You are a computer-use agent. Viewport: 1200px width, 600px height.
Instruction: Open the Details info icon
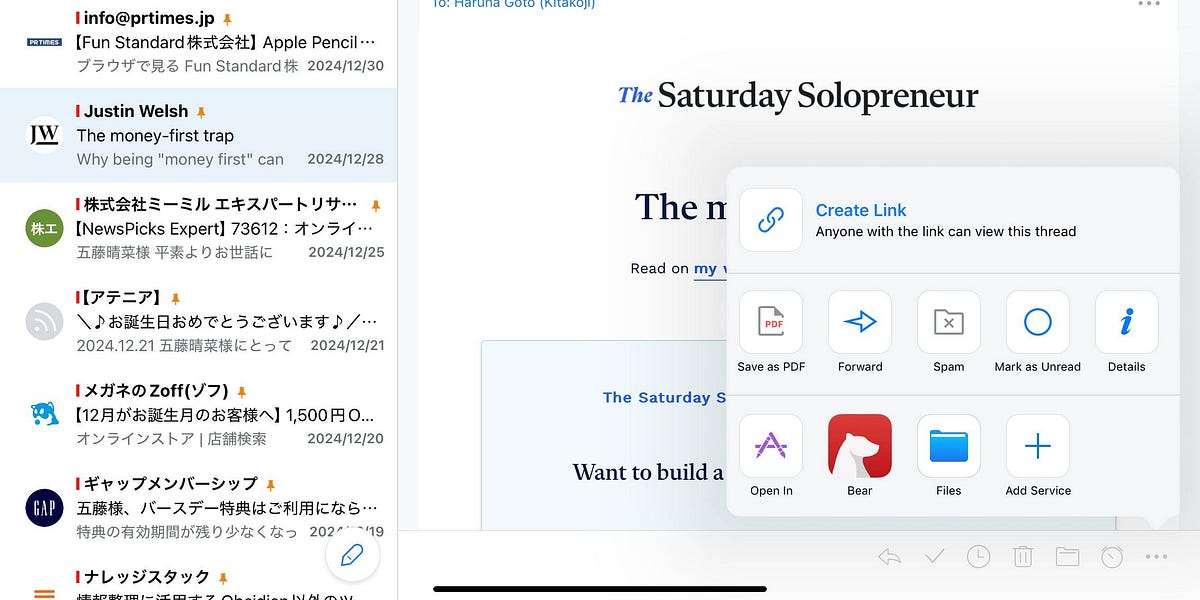pos(1127,322)
